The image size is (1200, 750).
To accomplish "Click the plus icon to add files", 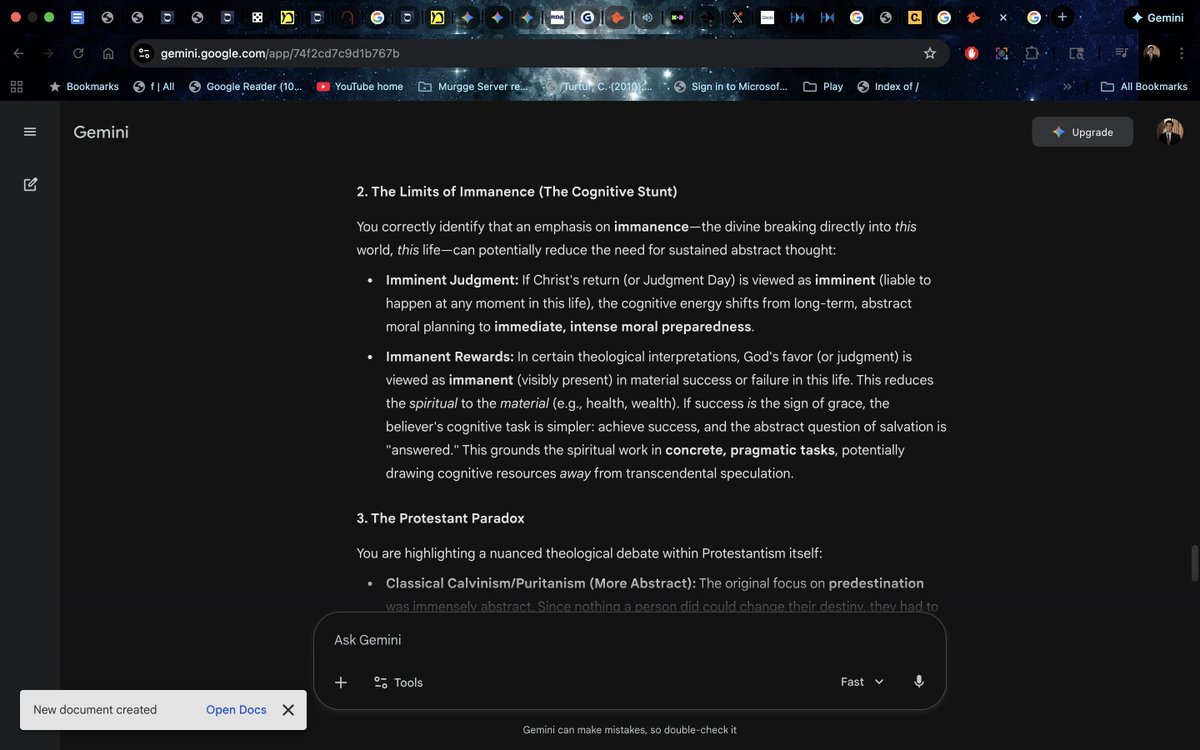I will pyautogui.click(x=341, y=682).
